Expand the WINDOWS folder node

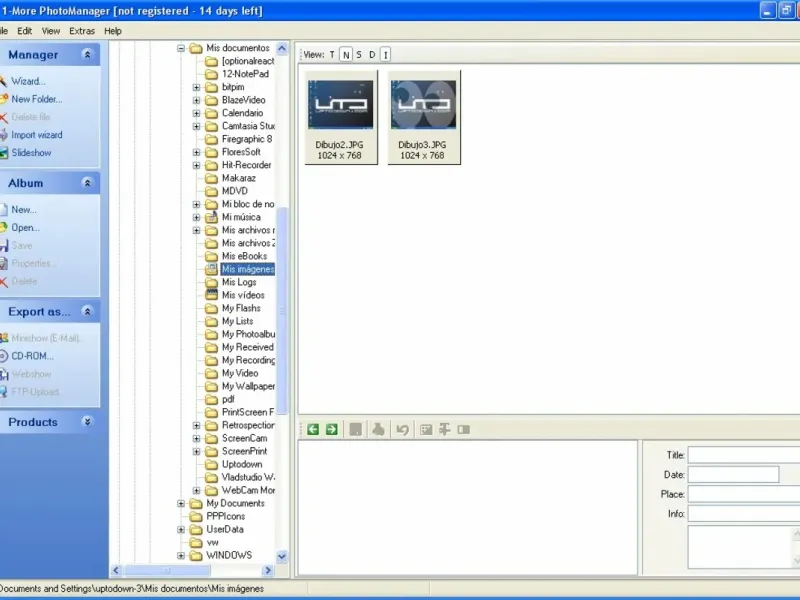tap(181, 556)
